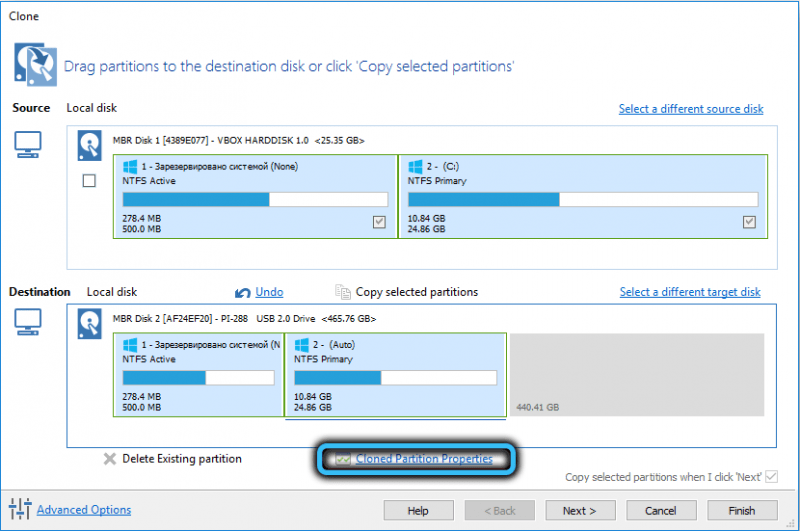
Task: Click the Destination label
Action: click(39, 292)
